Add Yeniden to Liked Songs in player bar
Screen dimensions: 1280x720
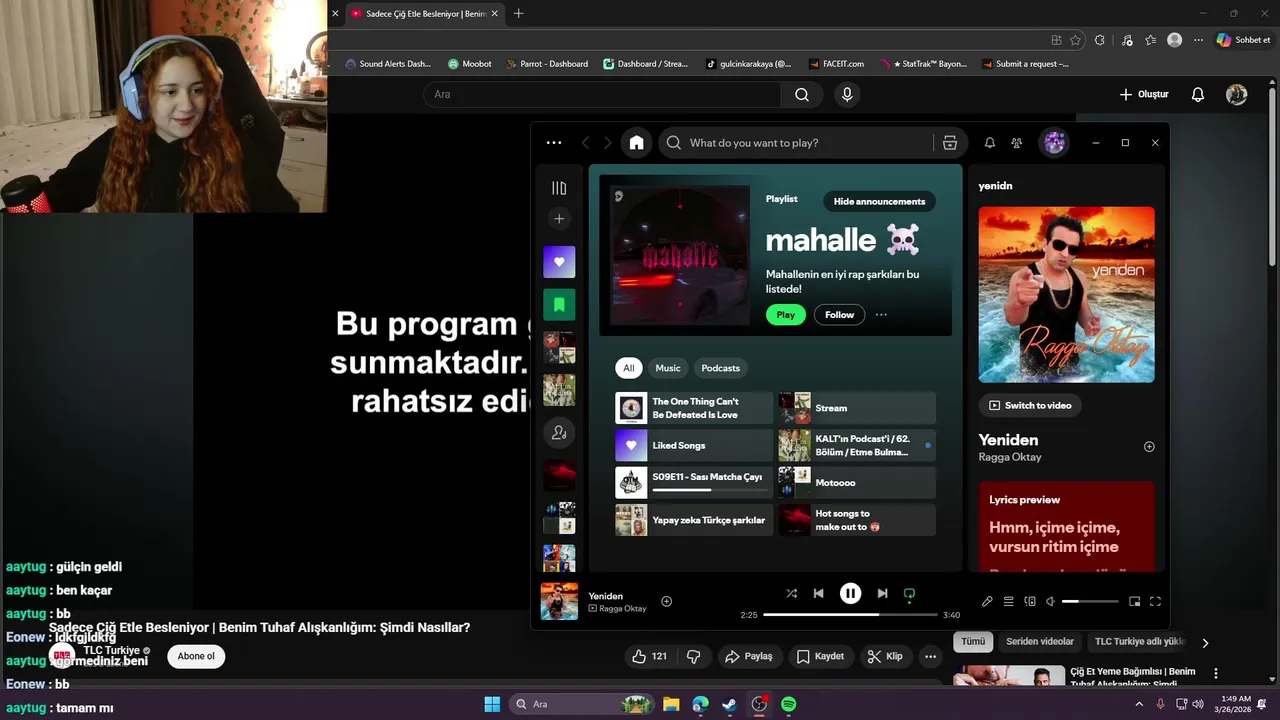[x=666, y=601]
